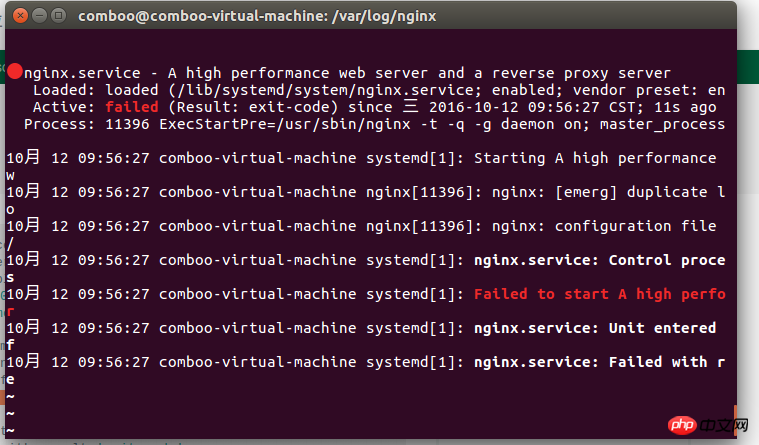
Task: Select bold "nginx.service: Failed with r" text
Action: coord(599,362)
